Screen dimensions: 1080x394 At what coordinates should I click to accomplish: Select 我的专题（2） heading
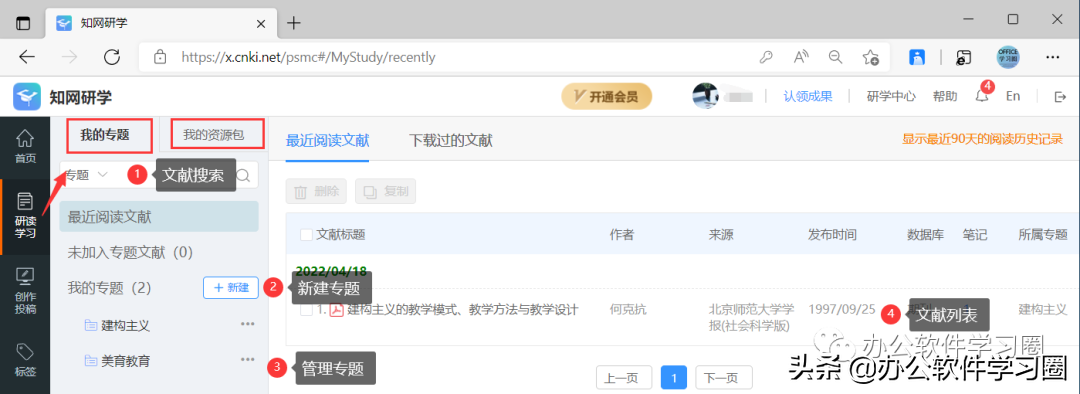pos(109,287)
